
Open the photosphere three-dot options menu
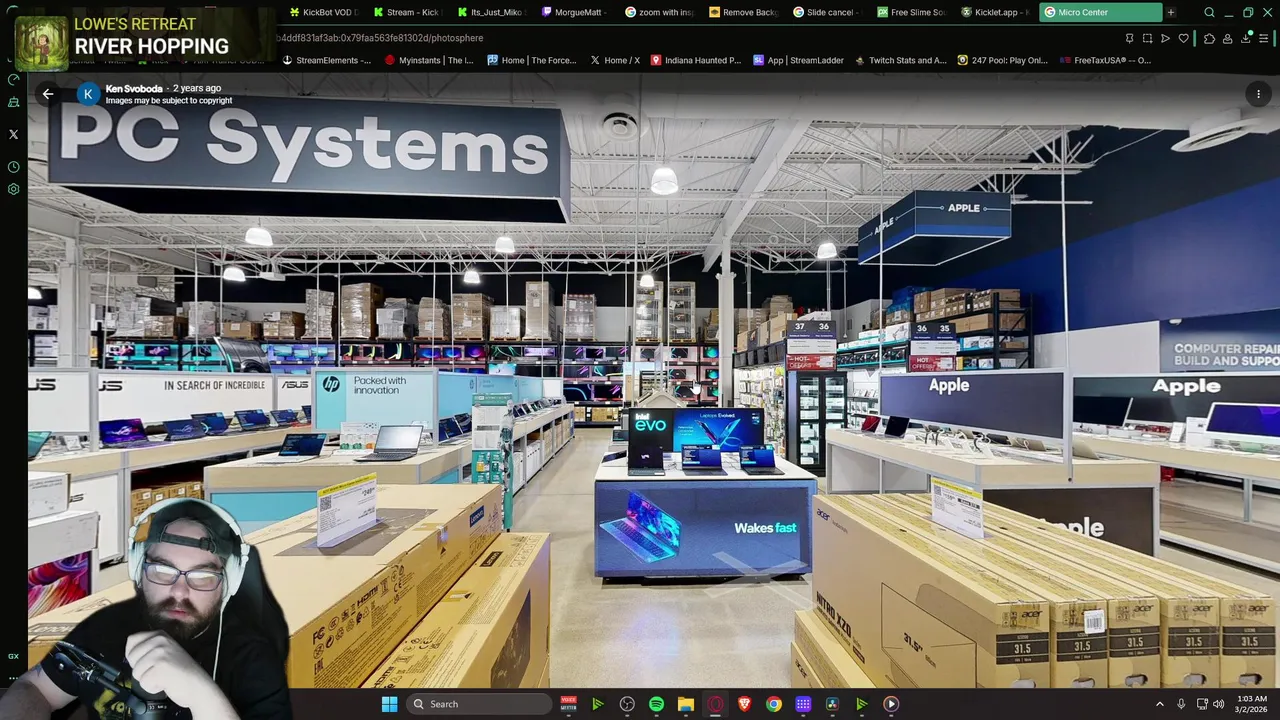click(1258, 94)
